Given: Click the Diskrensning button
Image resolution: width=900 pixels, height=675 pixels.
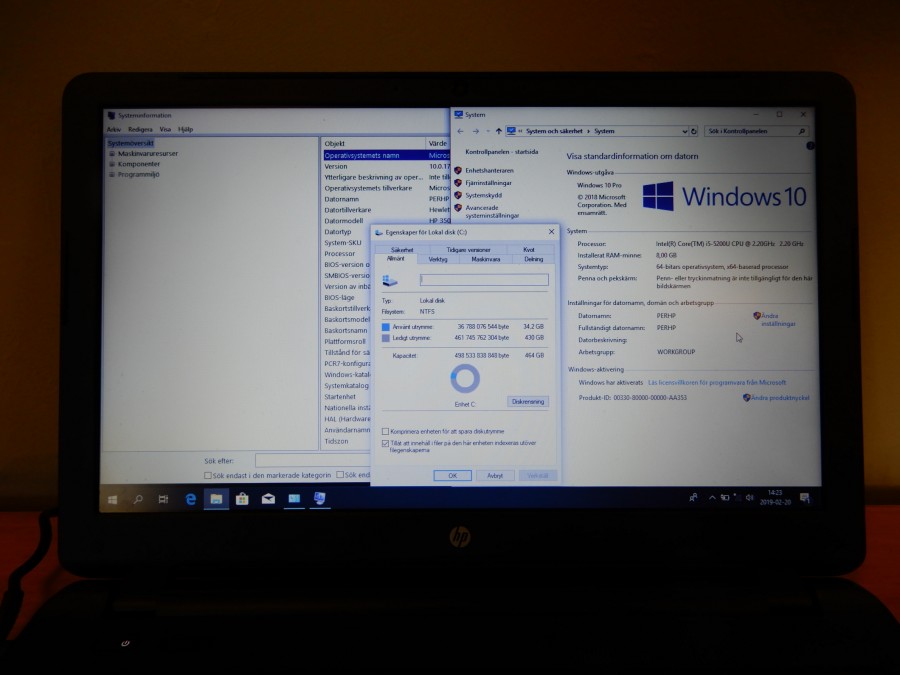Looking at the screenshot, I should click(x=528, y=402).
